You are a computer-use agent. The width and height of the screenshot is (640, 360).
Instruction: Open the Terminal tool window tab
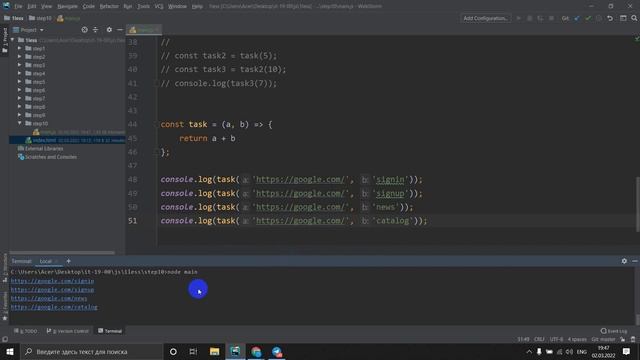(x=110, y=331)
